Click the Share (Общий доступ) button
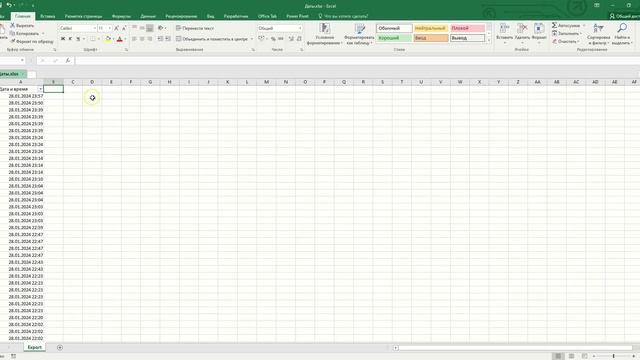The height and width of the screenshot is (360, 640). point(624,16)
